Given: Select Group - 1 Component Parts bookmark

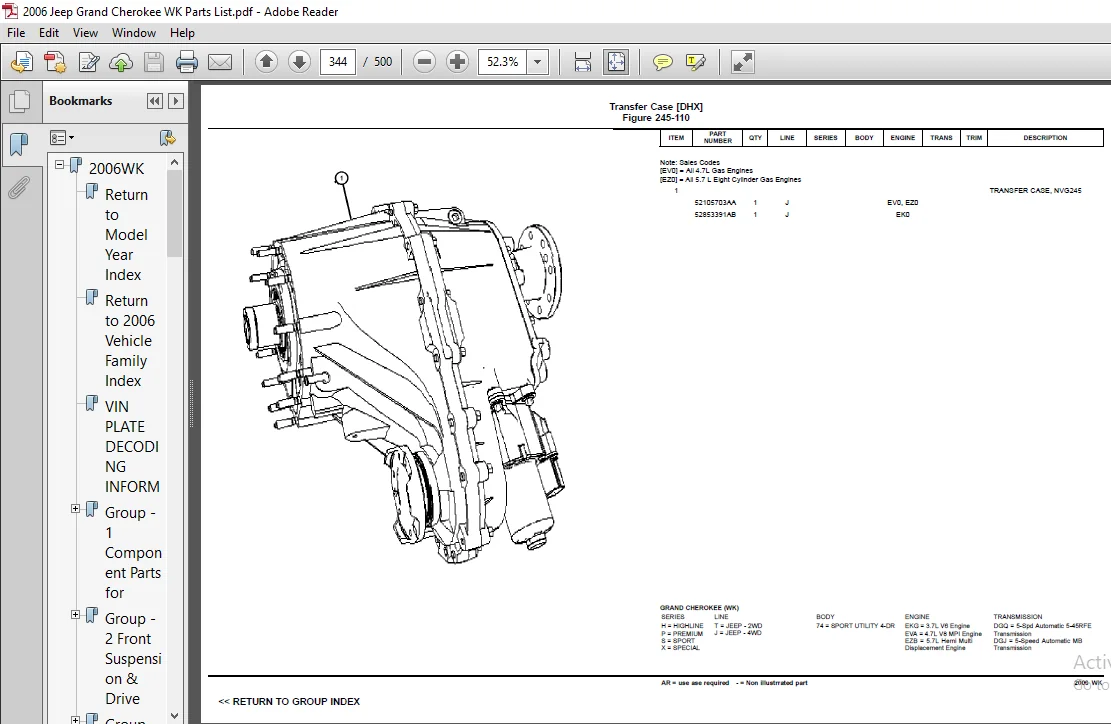Looking at the screenshot, I should click(133, 553).
